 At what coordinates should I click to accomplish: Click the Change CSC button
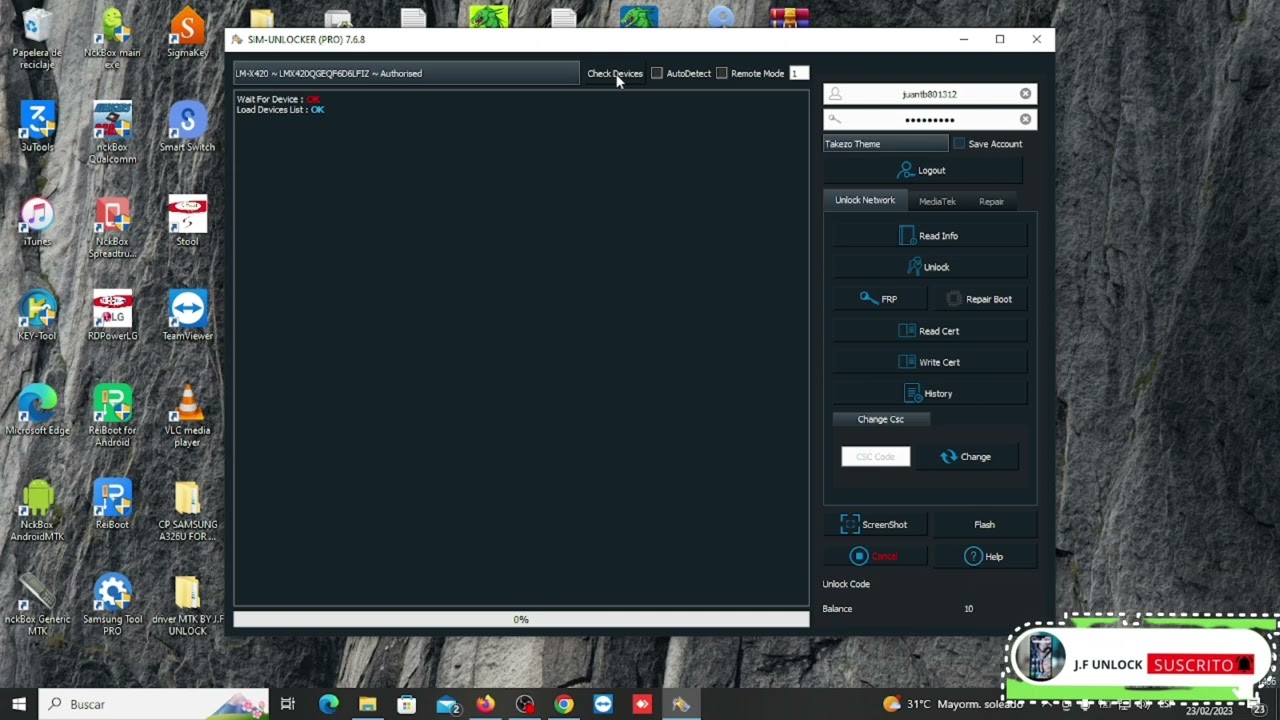tap(965, 457)
